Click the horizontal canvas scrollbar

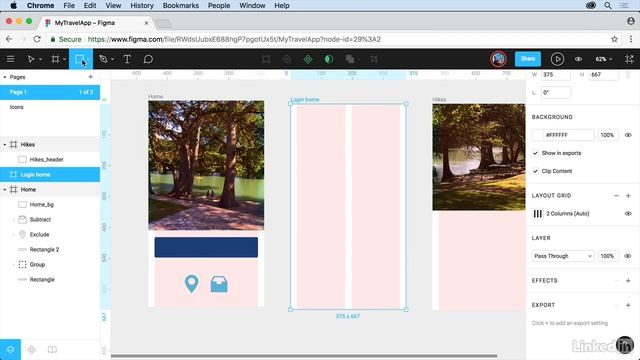(304, 356)
